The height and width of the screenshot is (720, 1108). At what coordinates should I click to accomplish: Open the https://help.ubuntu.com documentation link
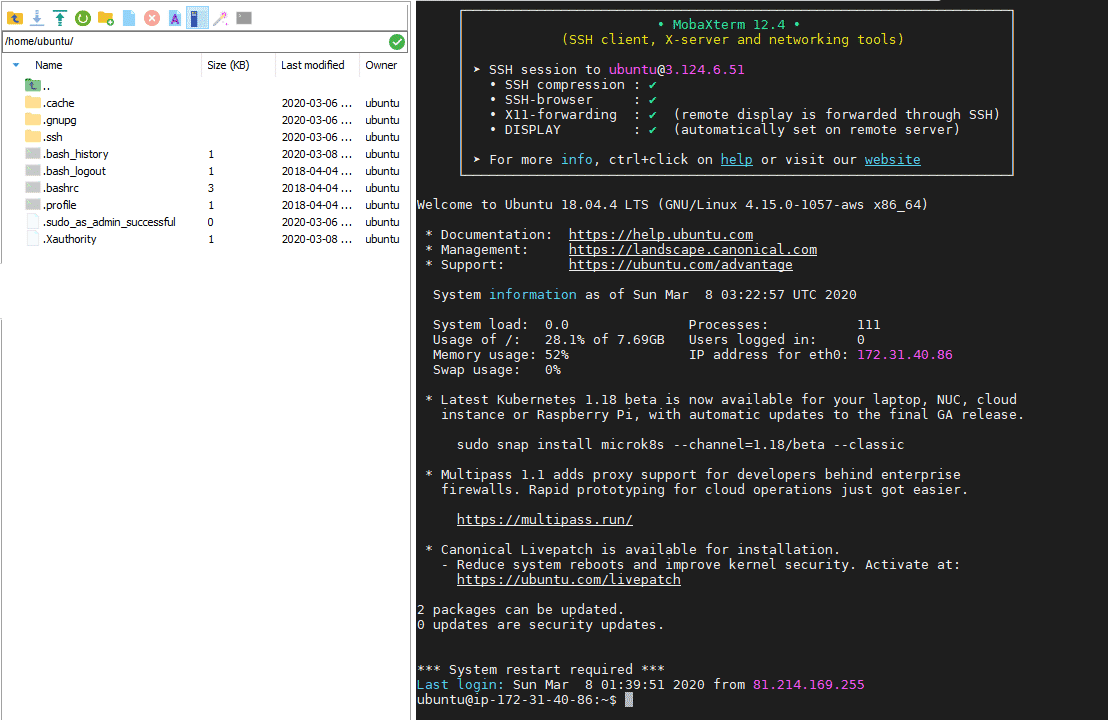[661, 235]
